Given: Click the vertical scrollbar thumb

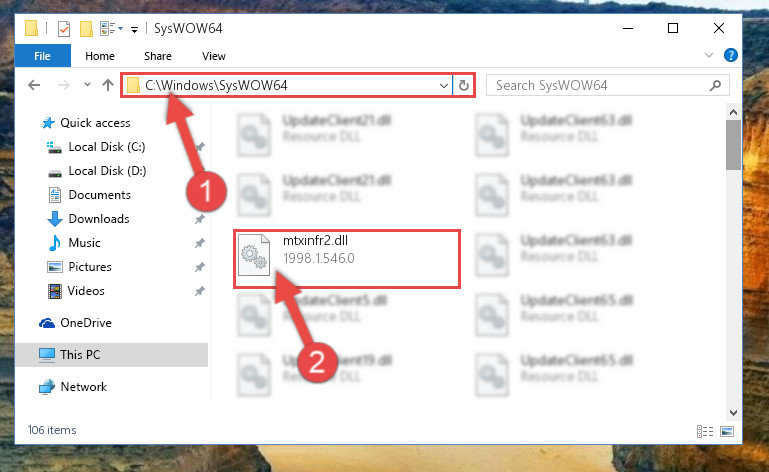Looking at the screenshot, I should 733,144.
